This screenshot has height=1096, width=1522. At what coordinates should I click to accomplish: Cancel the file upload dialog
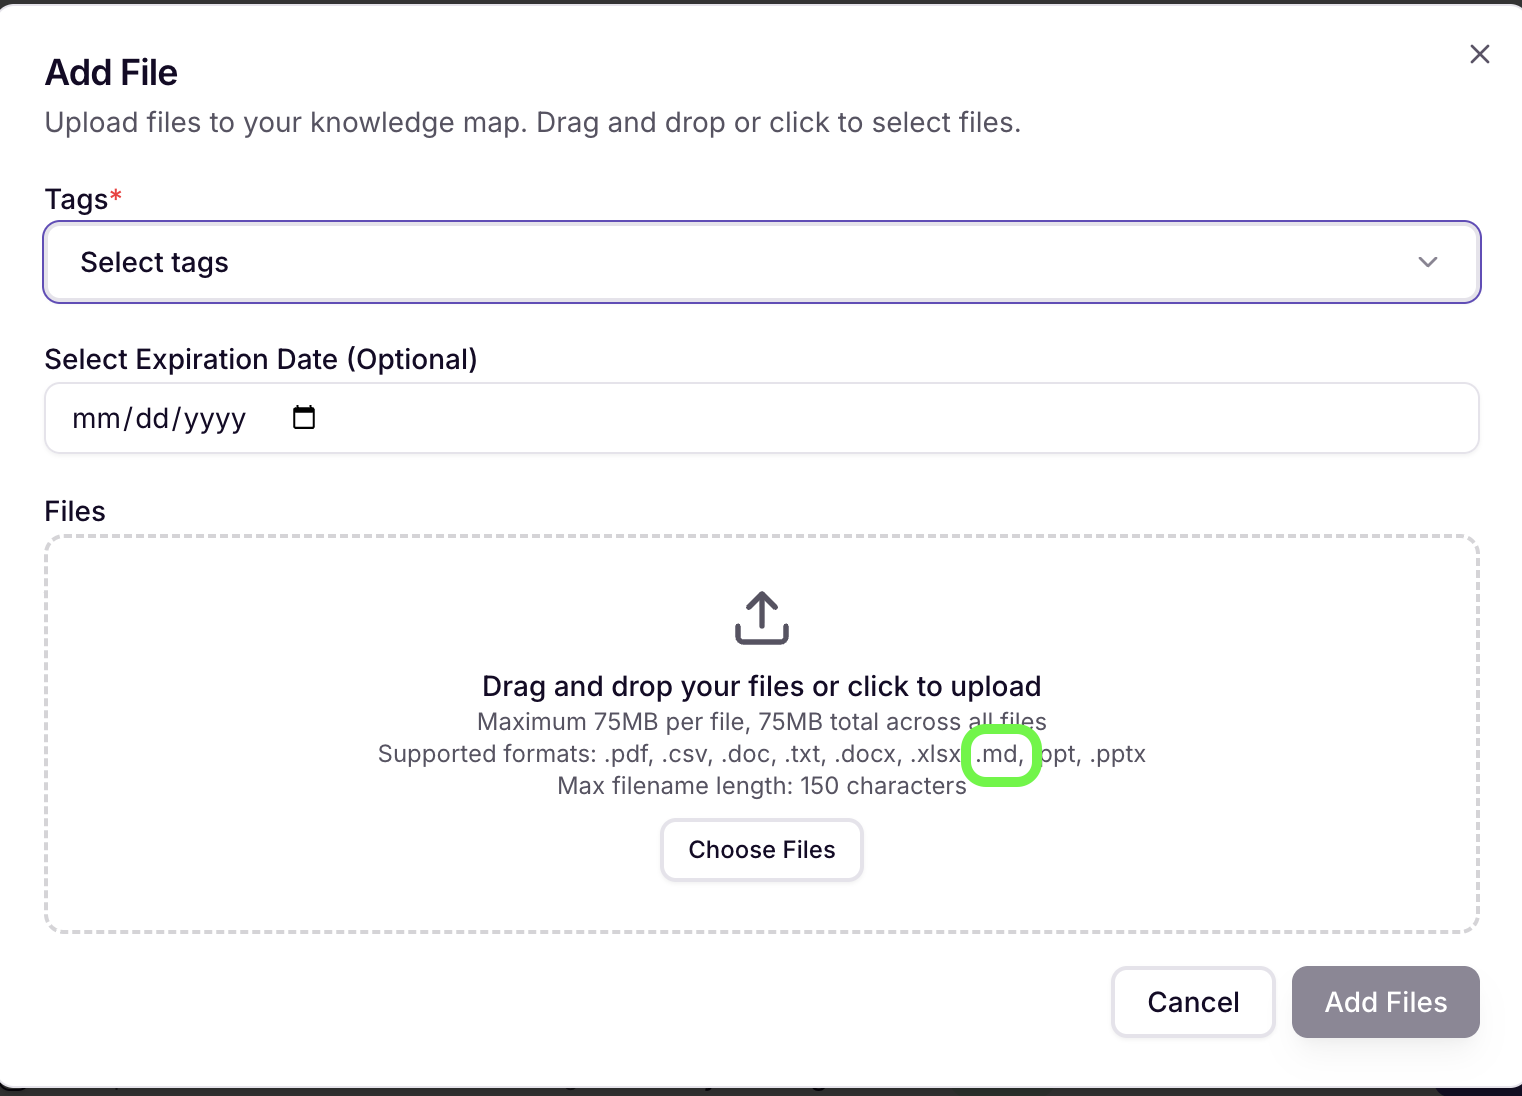click(1193, 1002)
